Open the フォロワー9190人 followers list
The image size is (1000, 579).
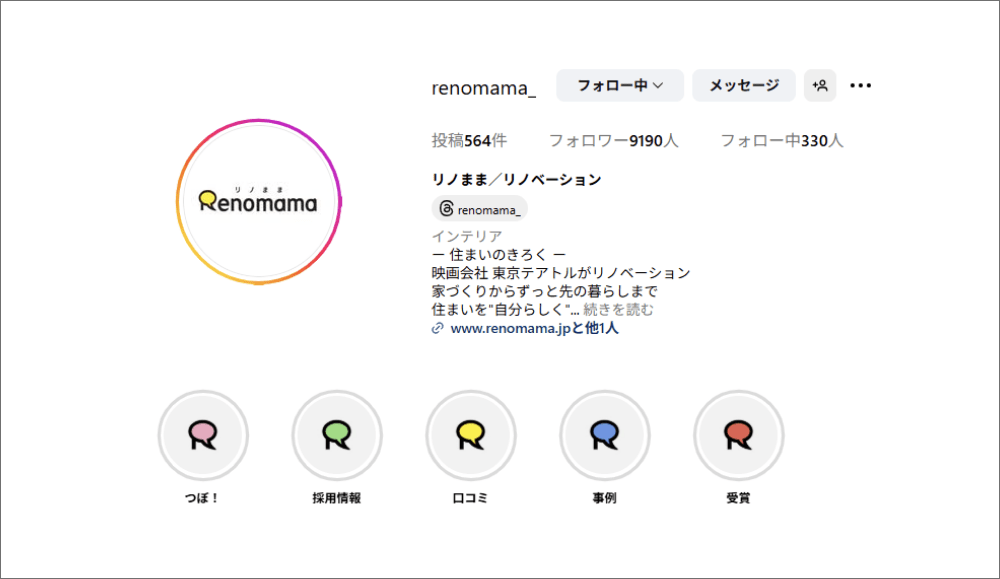pos(614,140)
